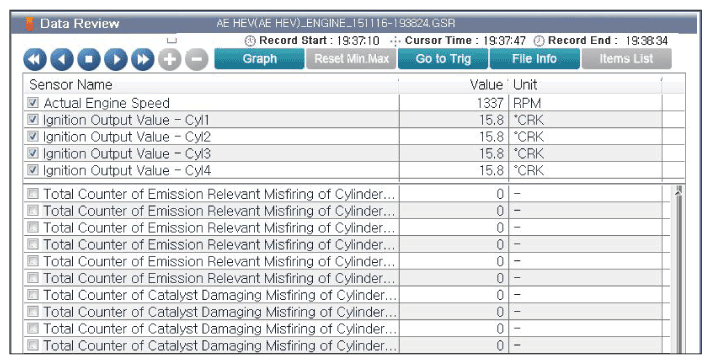The image size is (711, 364).
Task: Step back one frame with the left arrow
Action: (x=62, y=59)
